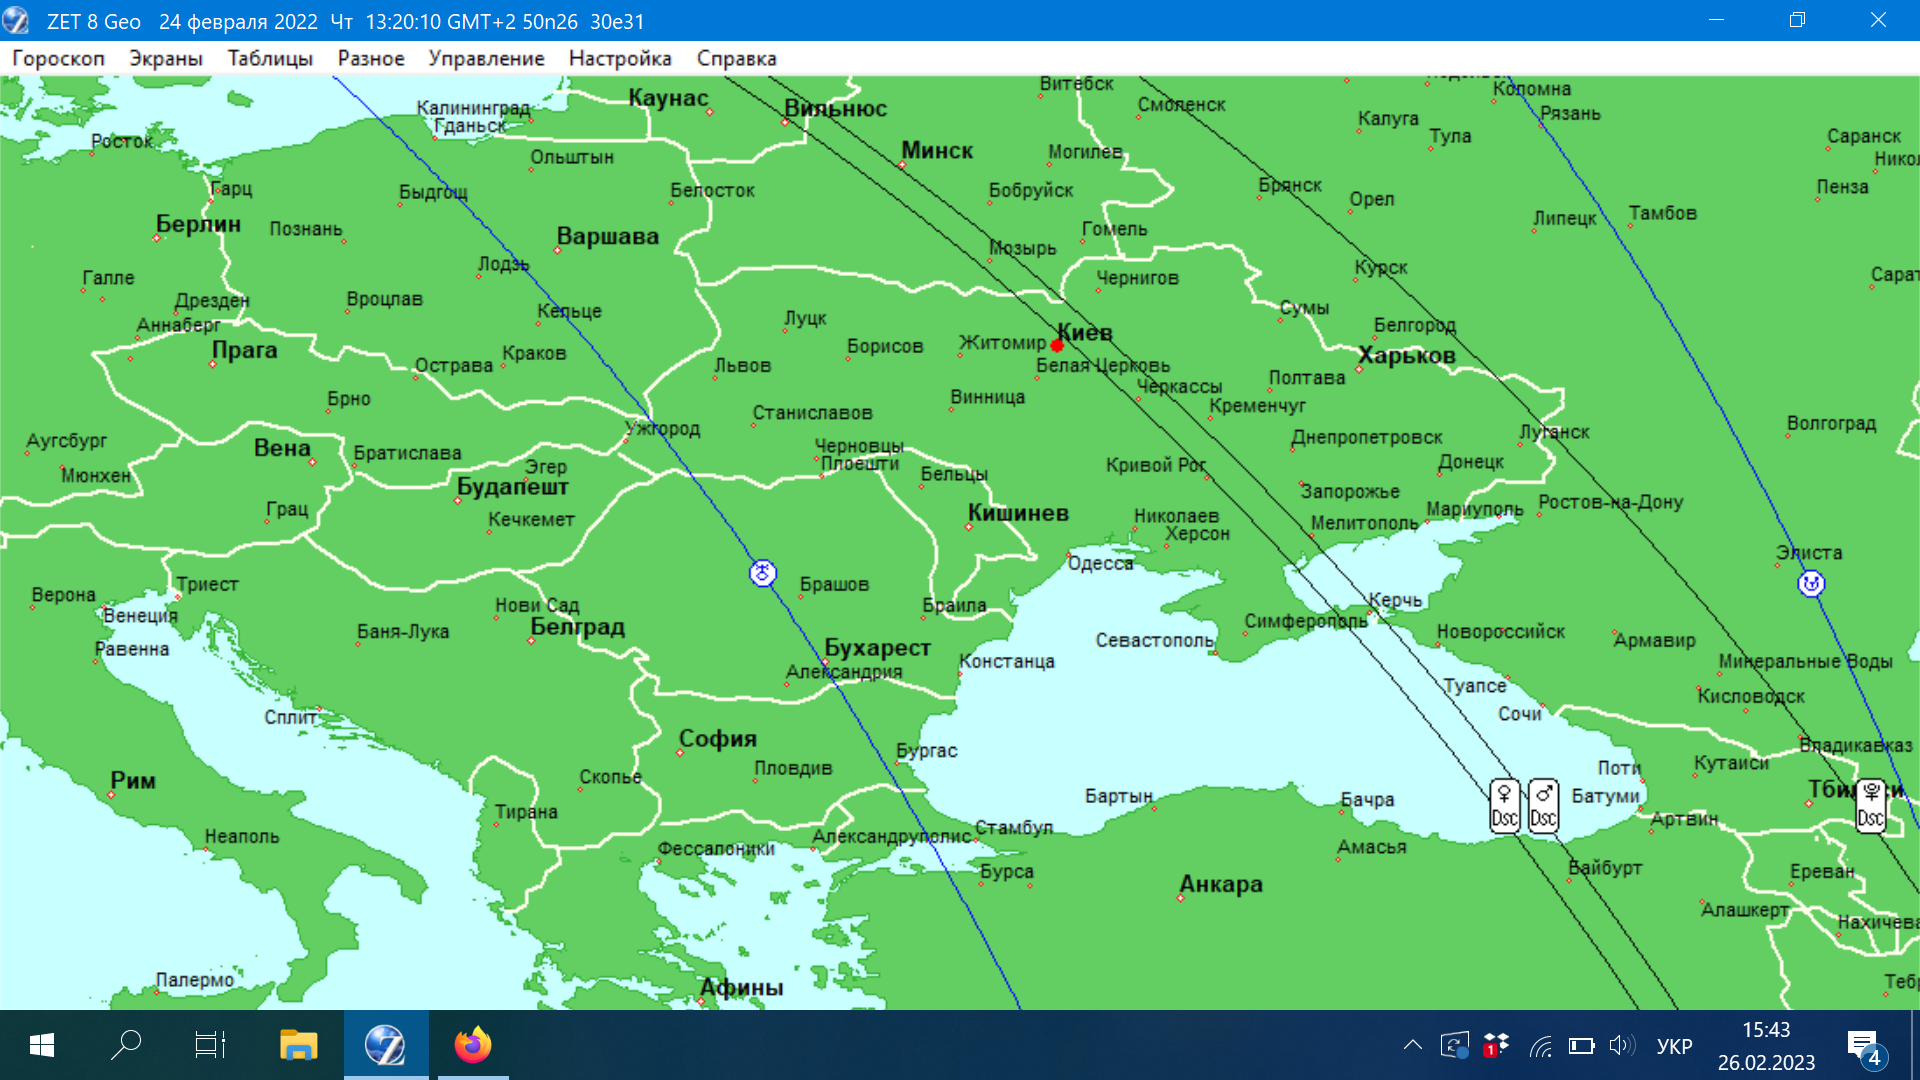Open Firefox from the taskbar
The width and height of the screenshot is (1920, 1080).
click(x=473, y=1045)
